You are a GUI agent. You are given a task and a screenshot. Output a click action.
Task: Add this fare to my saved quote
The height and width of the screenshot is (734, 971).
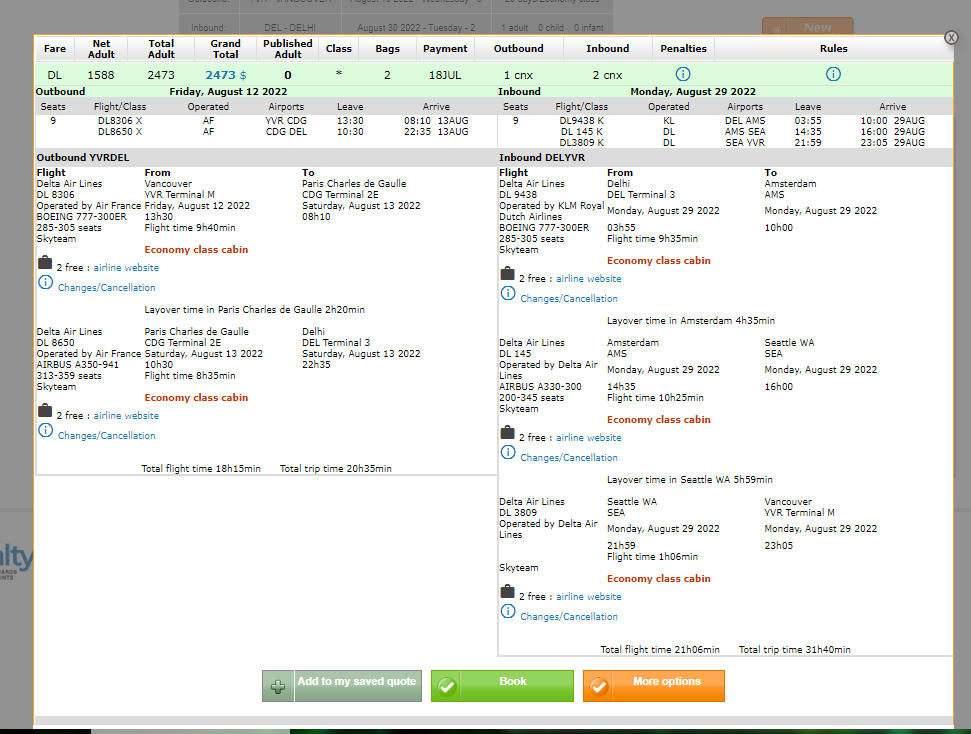click(342, 686)
